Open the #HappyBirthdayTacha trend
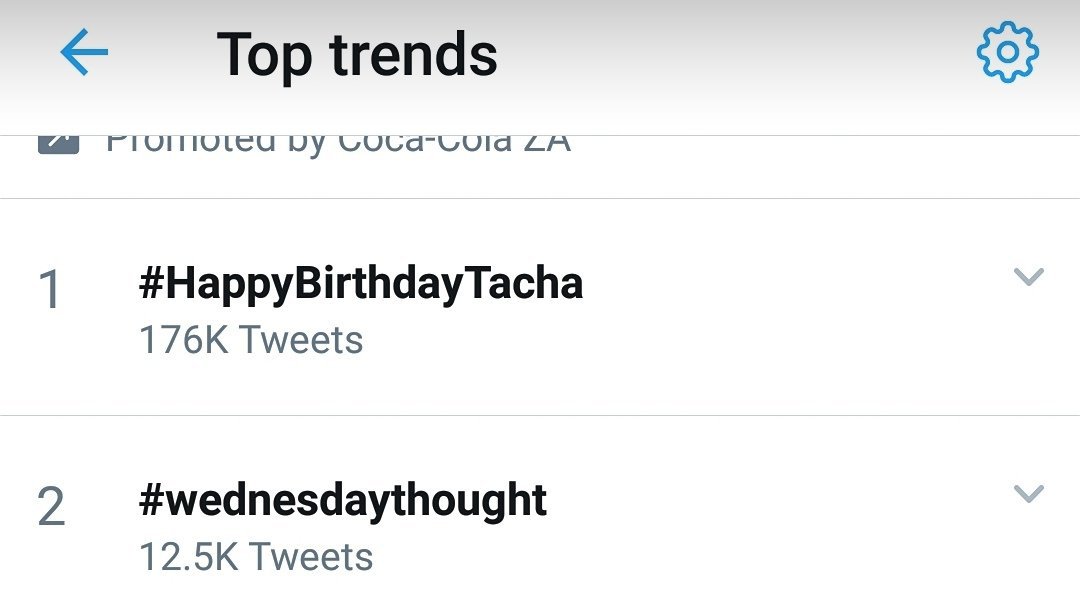Screen dimensions: 1080x610 pos(360,285)
